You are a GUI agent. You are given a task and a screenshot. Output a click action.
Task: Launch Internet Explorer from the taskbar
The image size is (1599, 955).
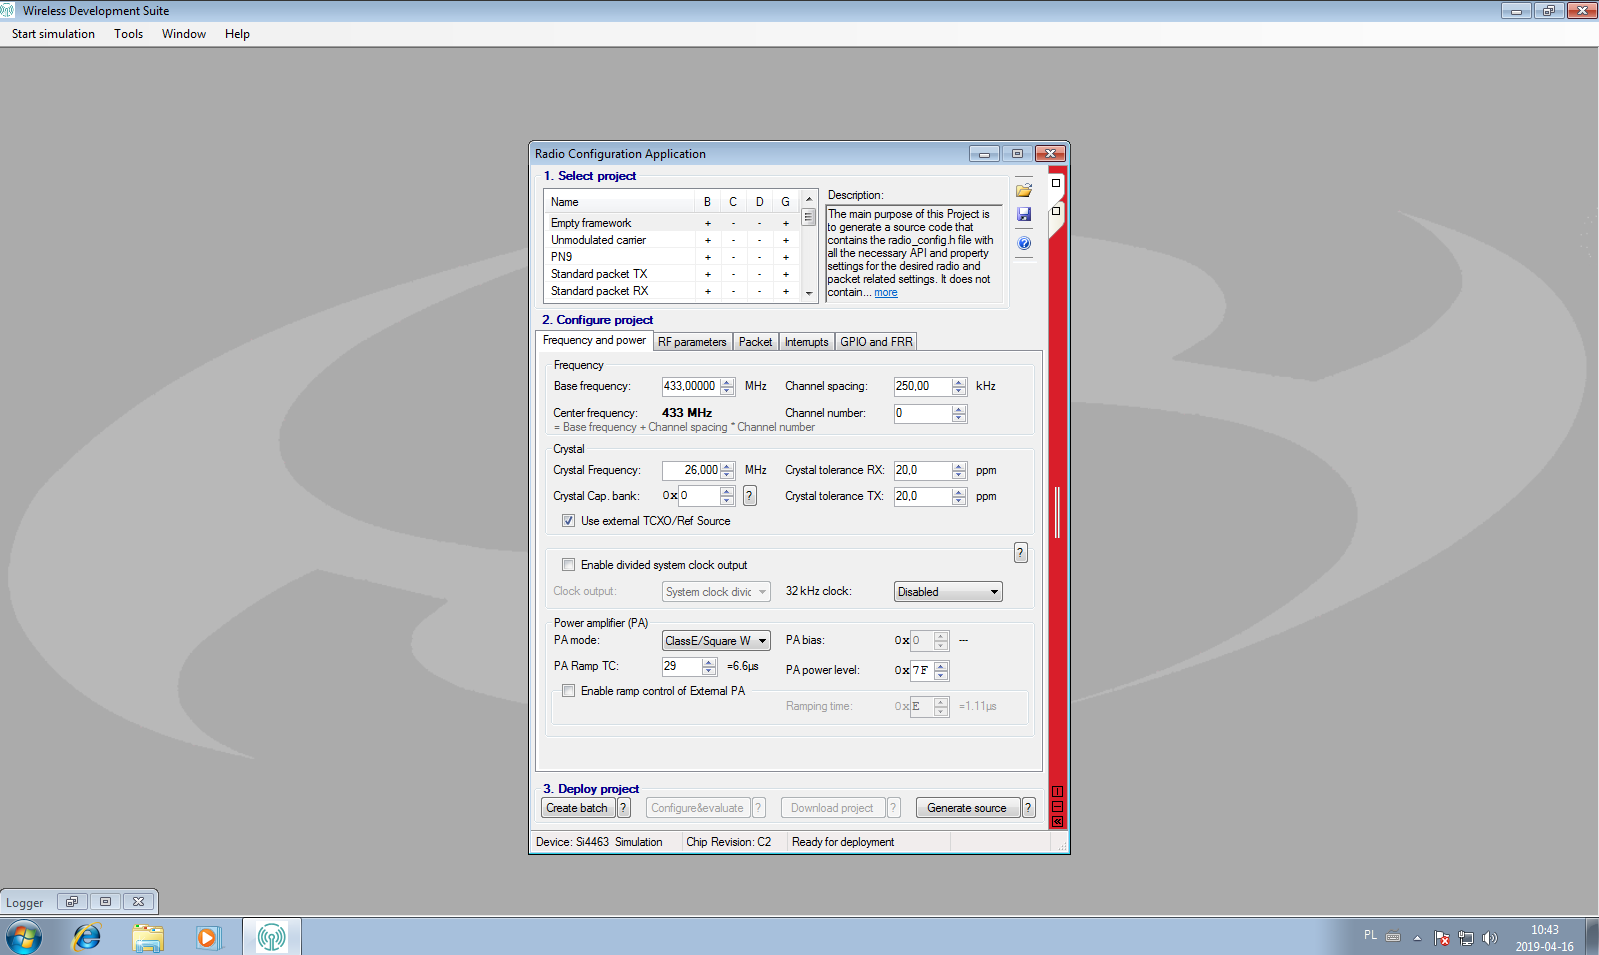(87, 937)
